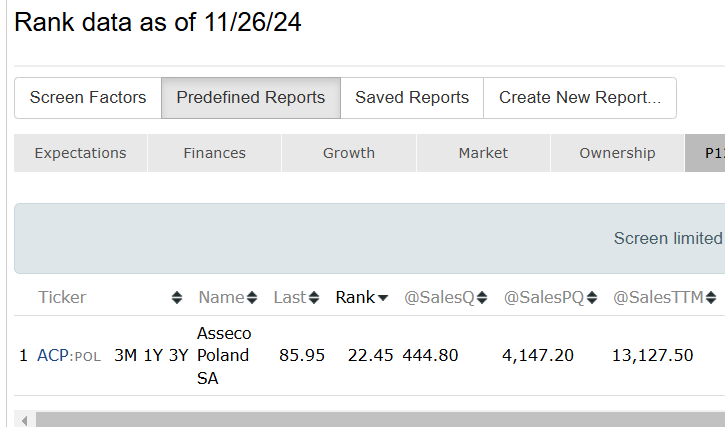Click the @SalesPQ column sort icon

click(592, 298)
